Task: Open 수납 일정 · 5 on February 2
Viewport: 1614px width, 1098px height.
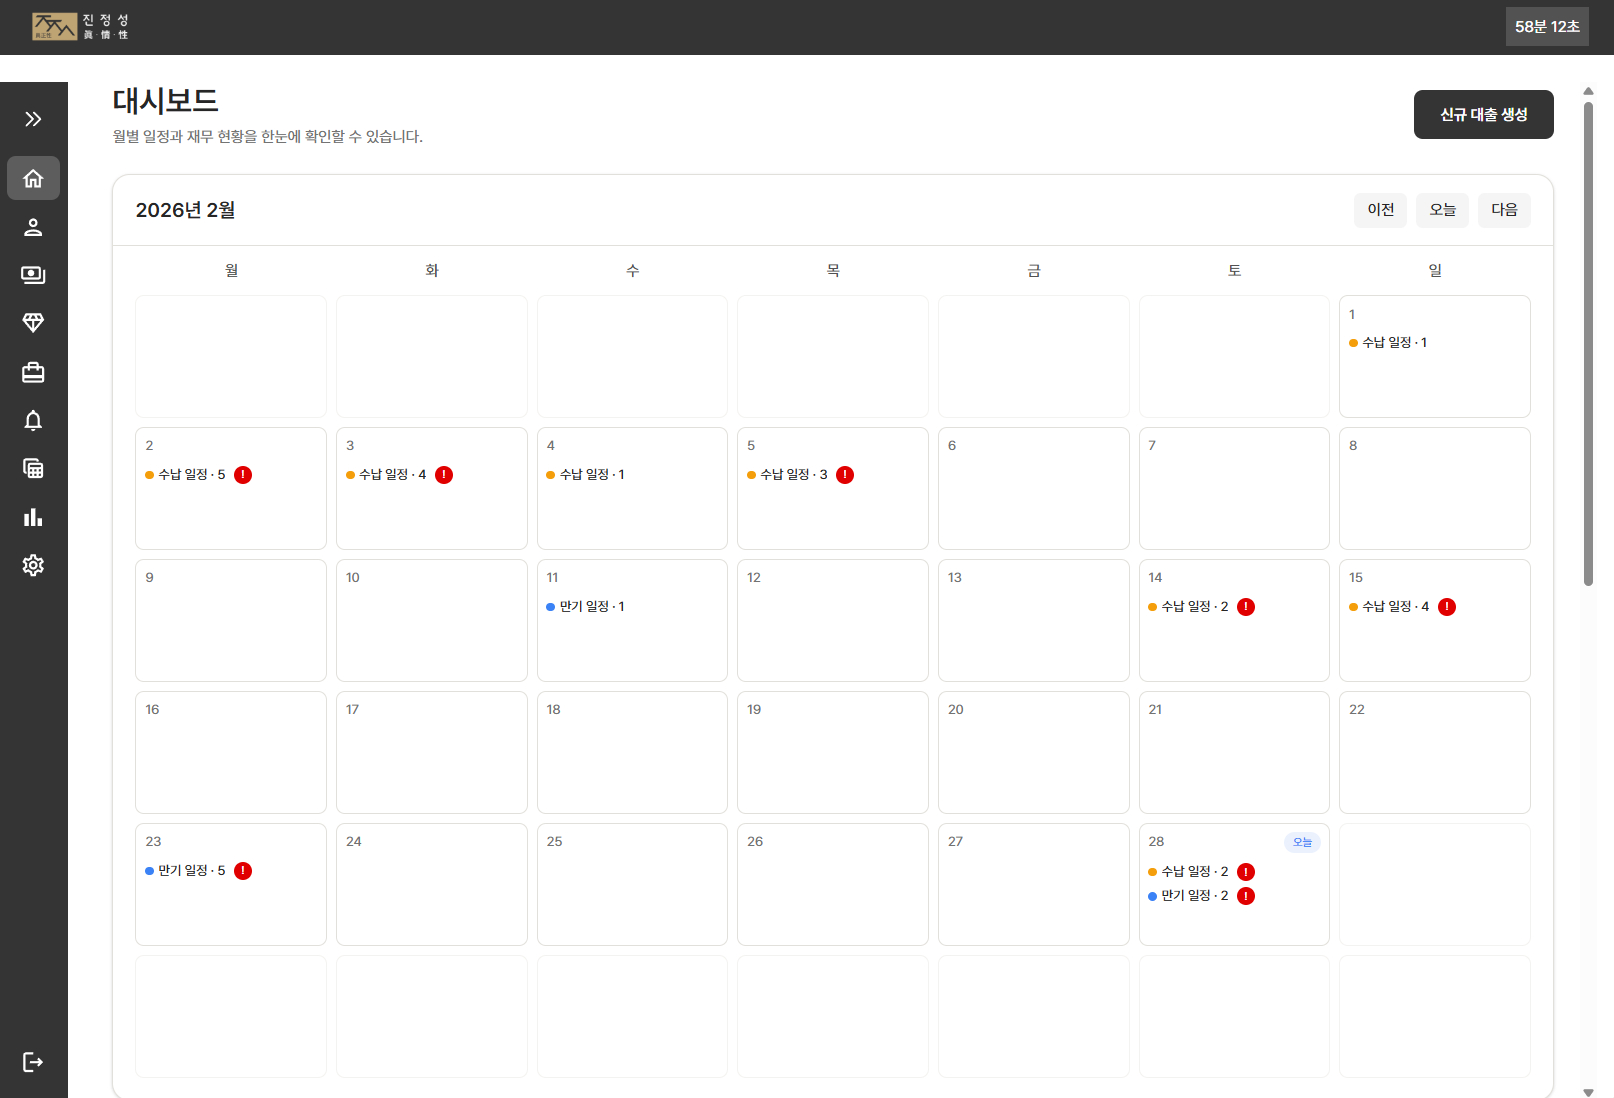Action: pyautogui.click(x=191, y=475)
